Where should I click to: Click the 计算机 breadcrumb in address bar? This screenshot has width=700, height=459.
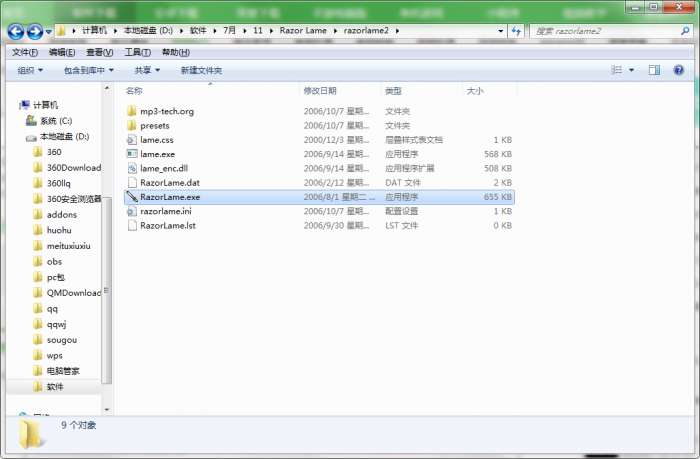click(94, 30)
